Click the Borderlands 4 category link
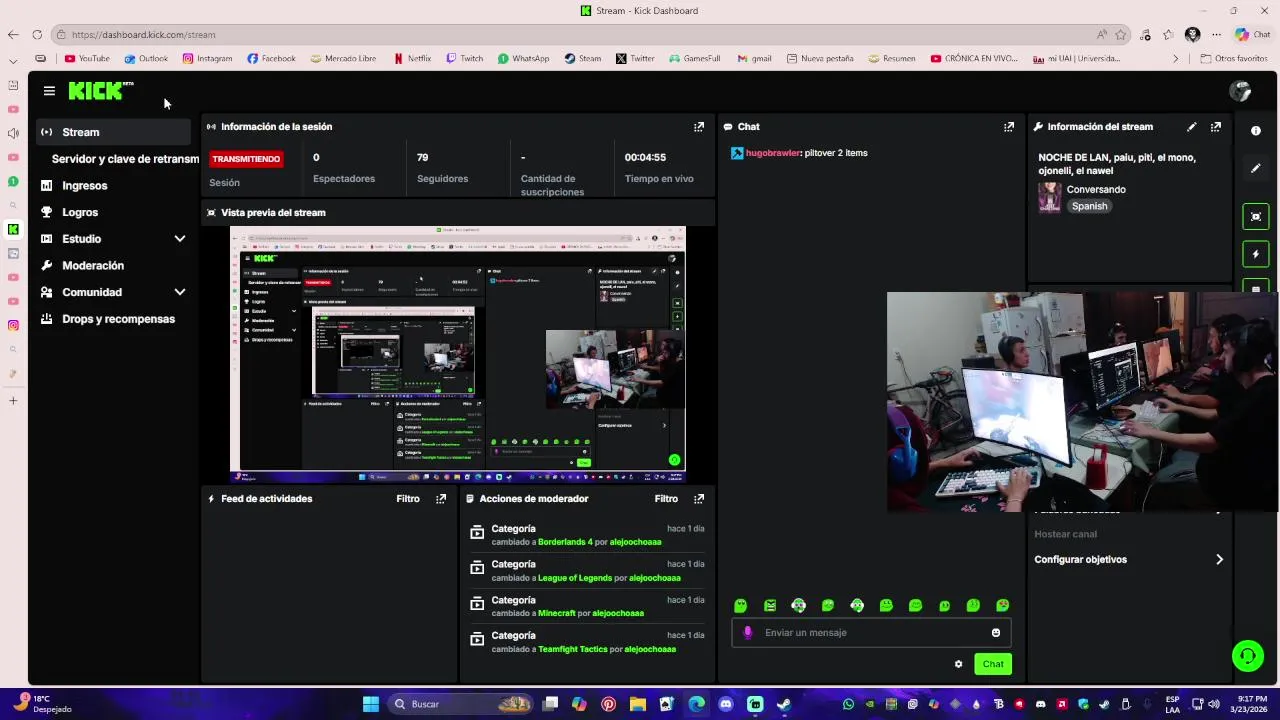Screen dimensions: 1280x720 (x=565, y=542)
